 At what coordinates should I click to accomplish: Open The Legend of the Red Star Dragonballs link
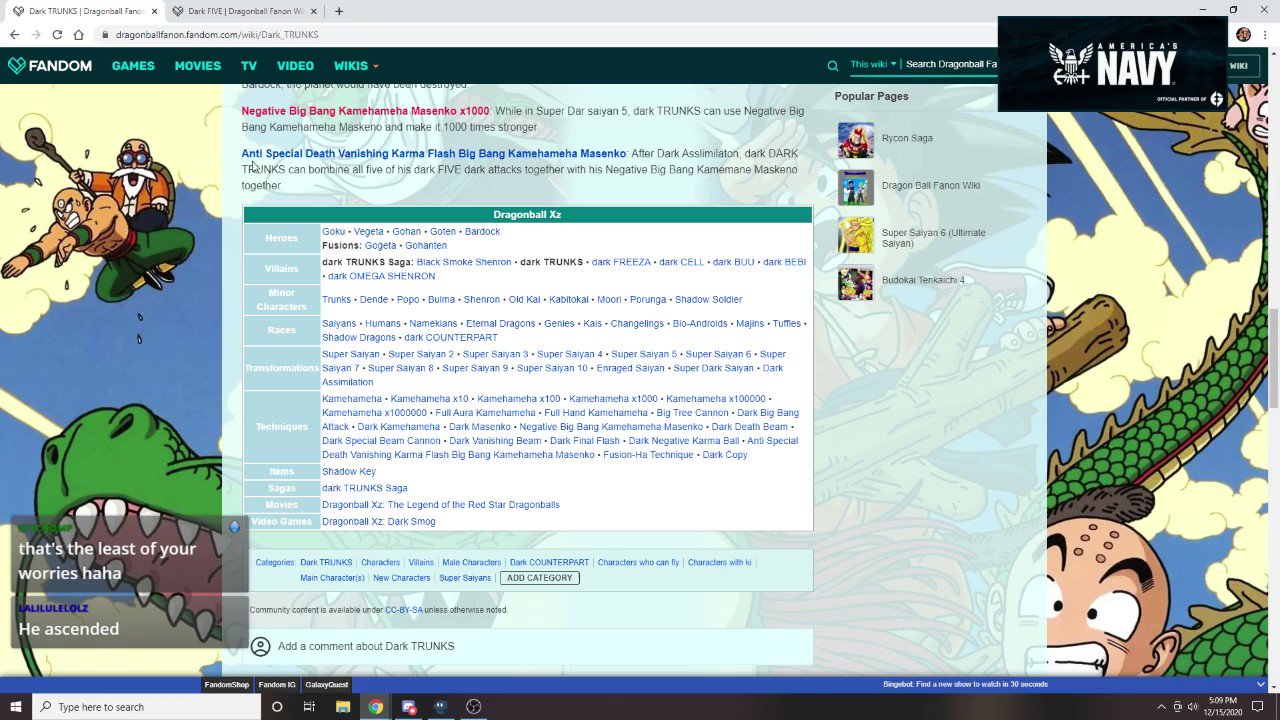coord(441,505)
